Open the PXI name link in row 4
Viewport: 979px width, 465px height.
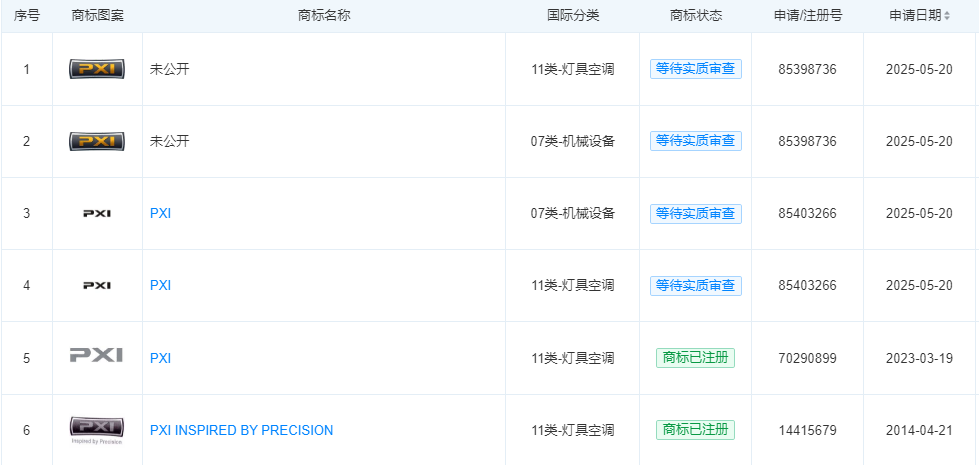160,285
